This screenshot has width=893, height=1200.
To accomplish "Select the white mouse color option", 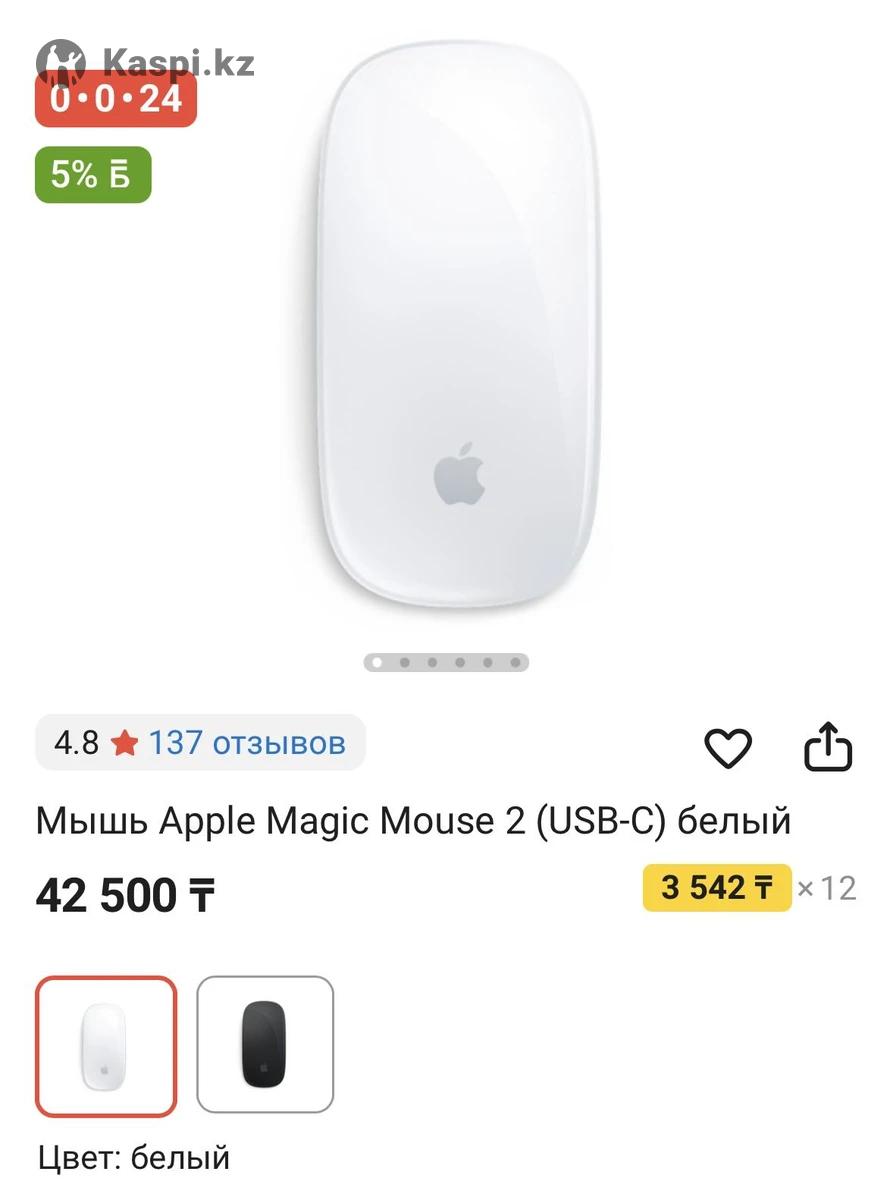I will click(x=106, y=1045).
